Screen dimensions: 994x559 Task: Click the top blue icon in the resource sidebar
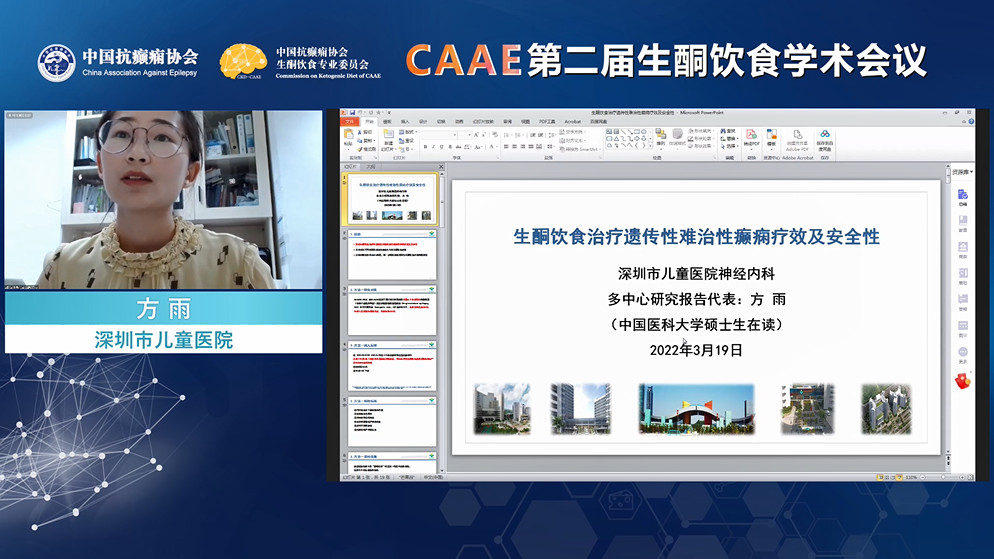tap(963, 196)
